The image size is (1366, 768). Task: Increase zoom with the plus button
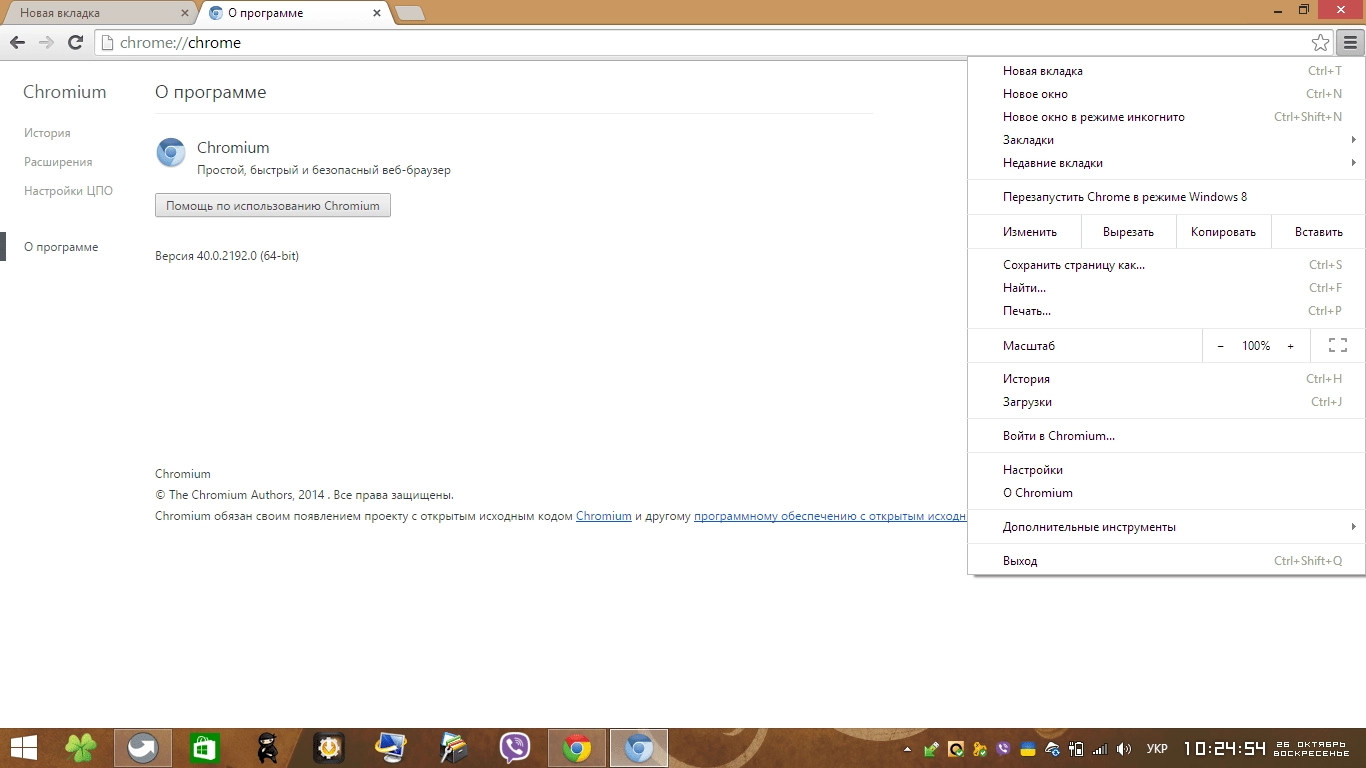[1290, 346]
